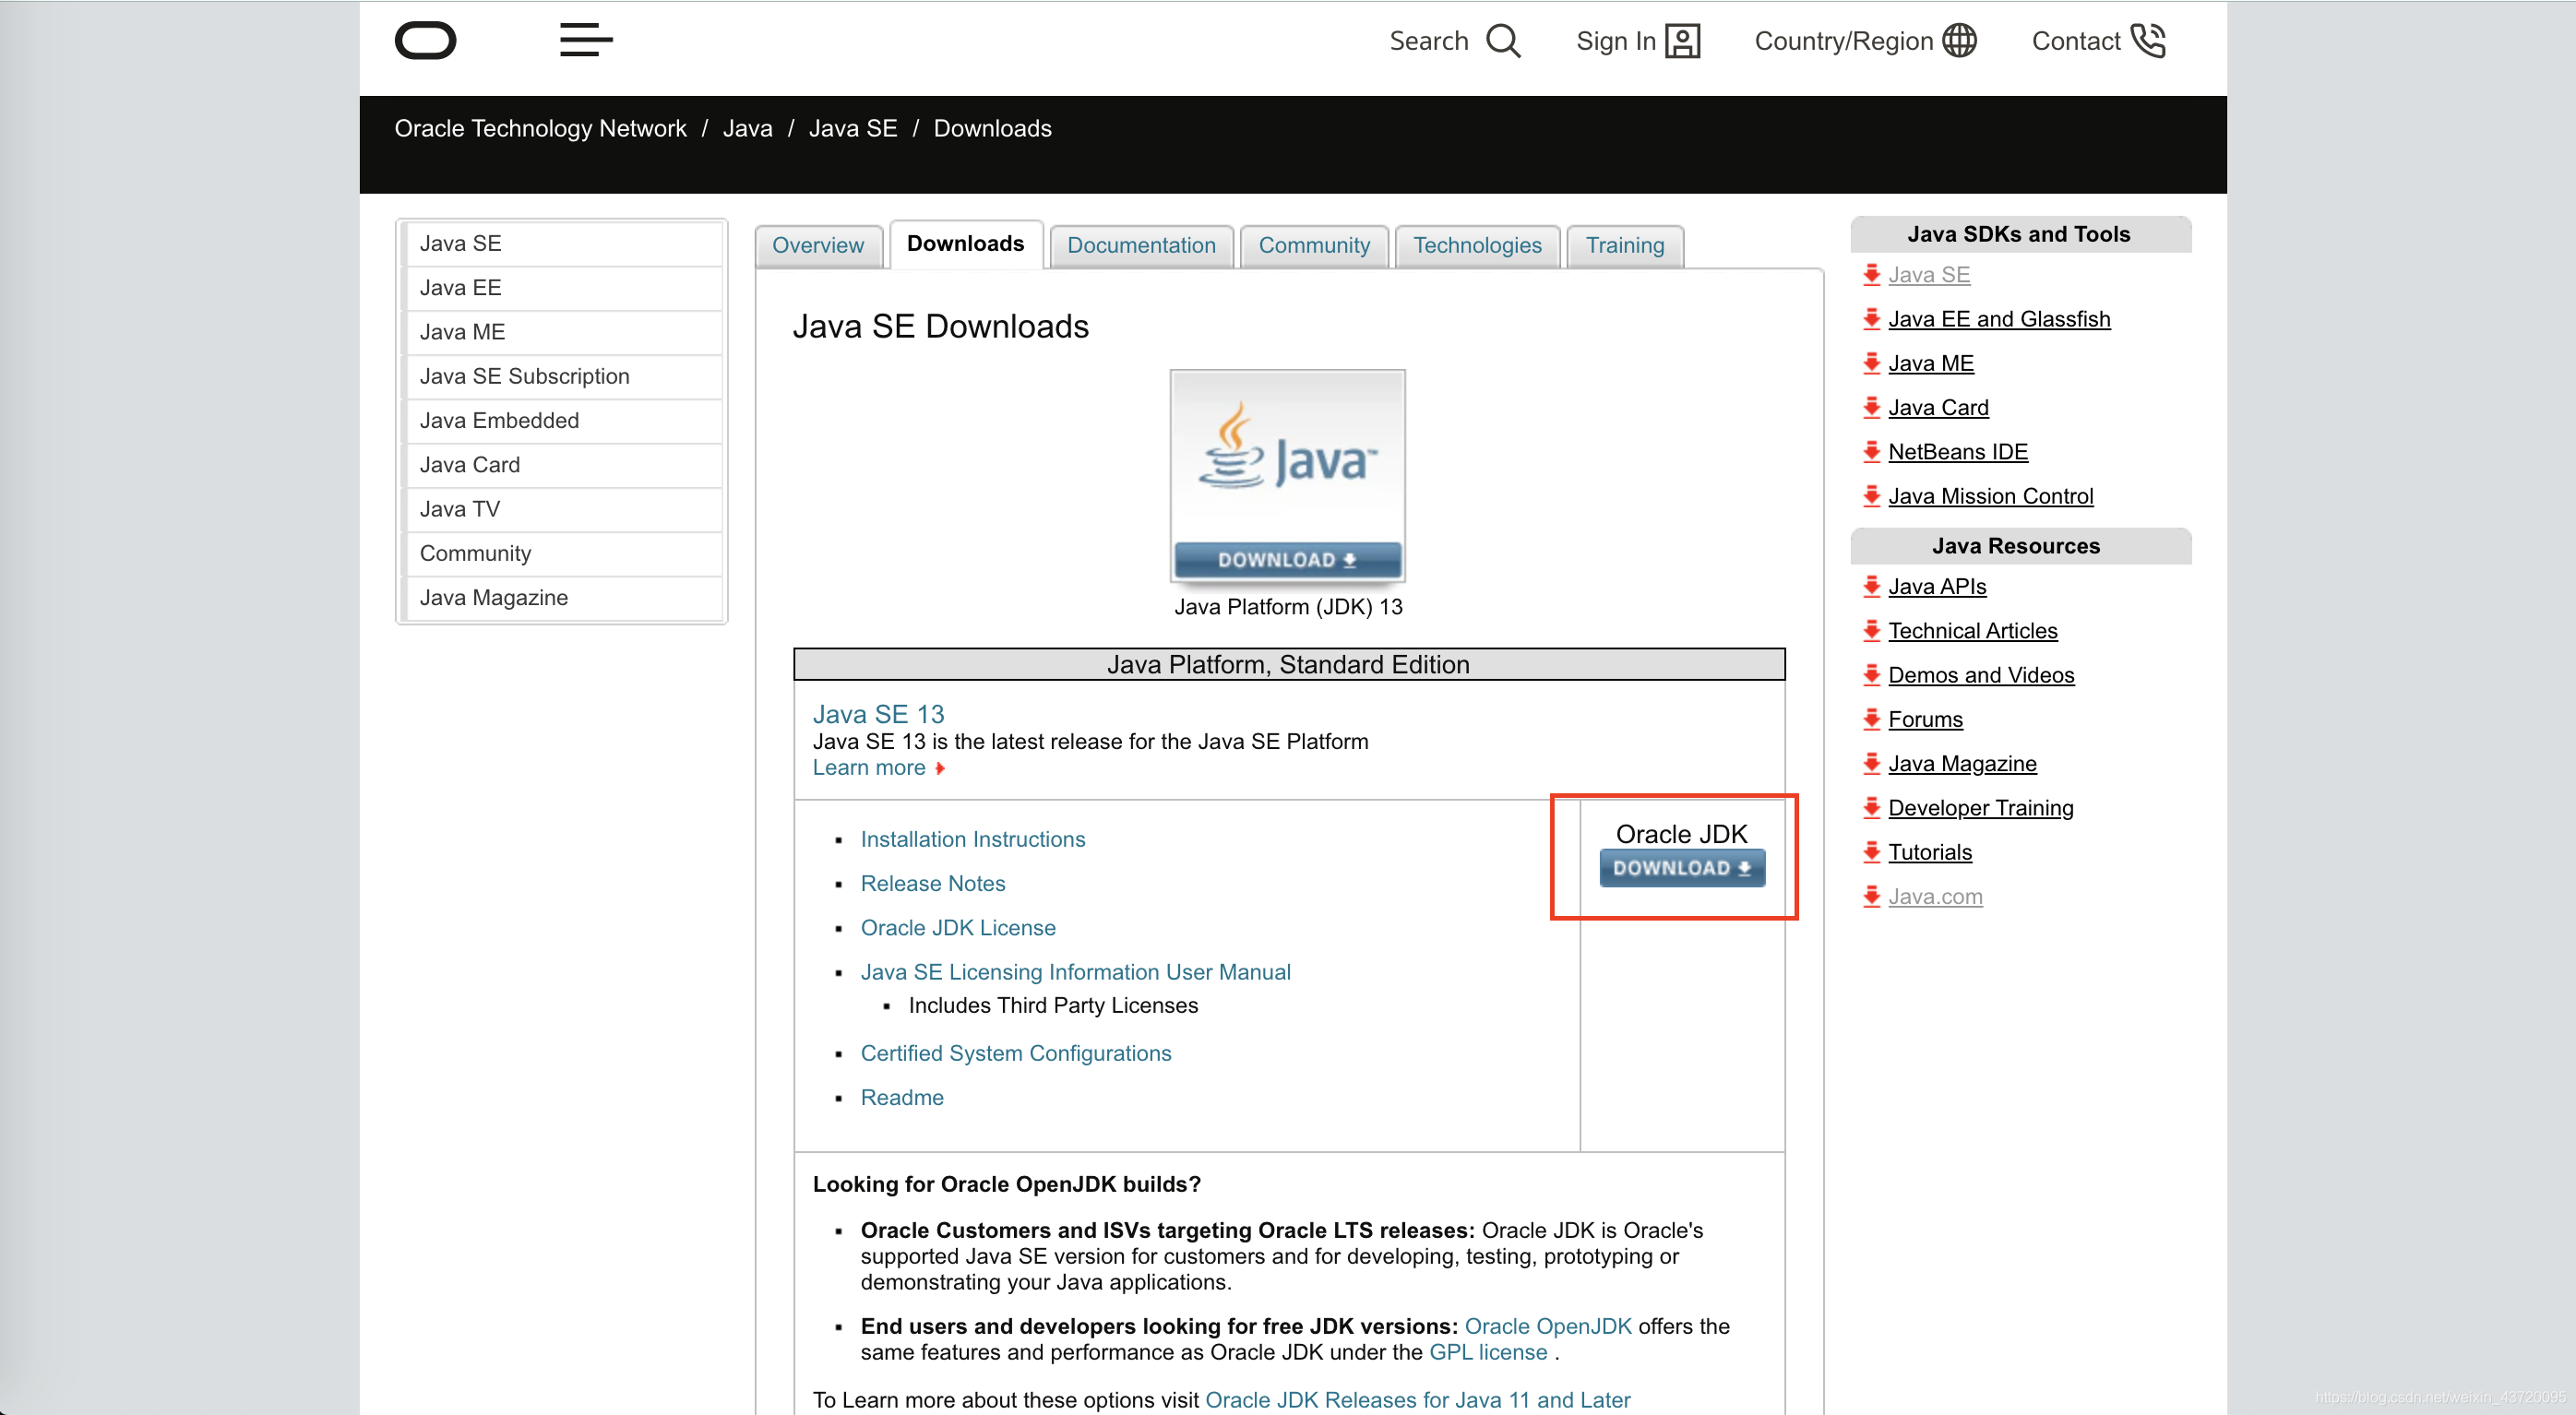Click the Sign In person icon
This screenshot has height=1415, width=2576.
click(1682, 41)
